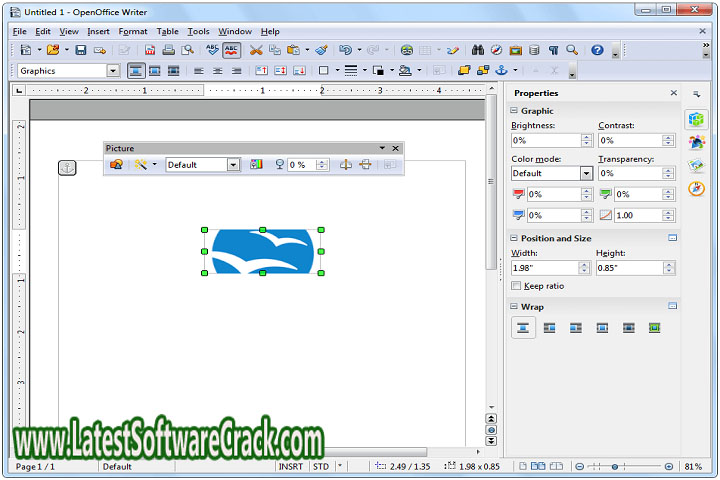
Task: Click the Cut scissors icon
Action: [256, 50]
